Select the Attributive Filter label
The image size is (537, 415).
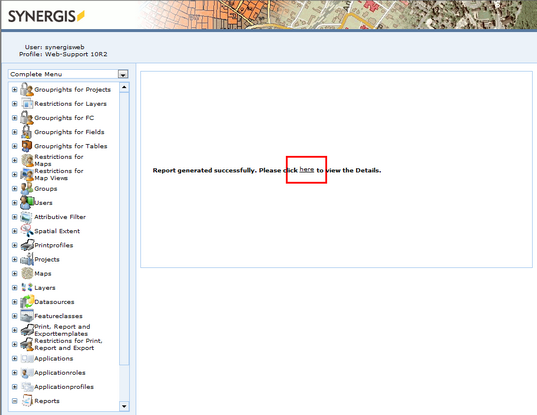tap(60, 217)
